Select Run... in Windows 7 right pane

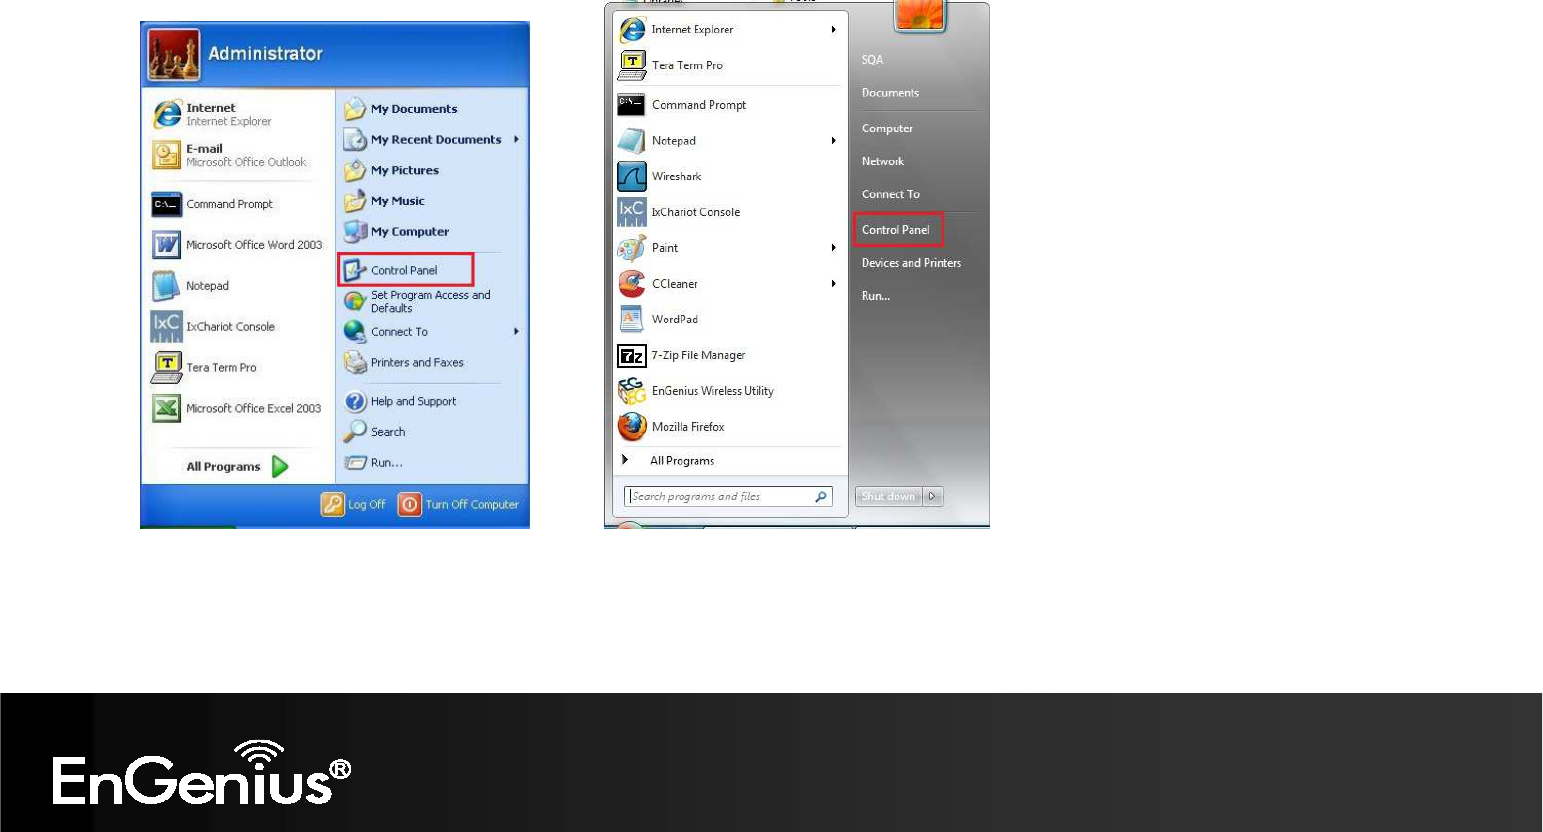876,296
